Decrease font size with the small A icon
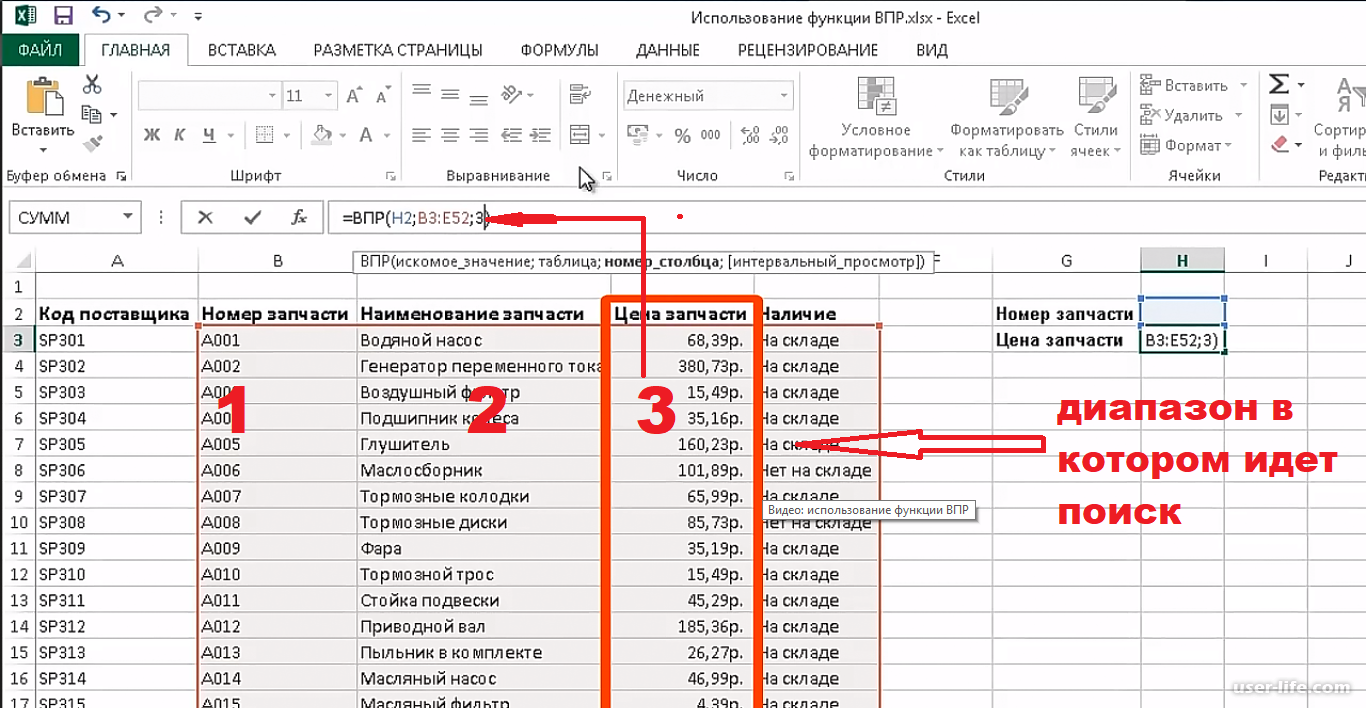 point(383,96)
